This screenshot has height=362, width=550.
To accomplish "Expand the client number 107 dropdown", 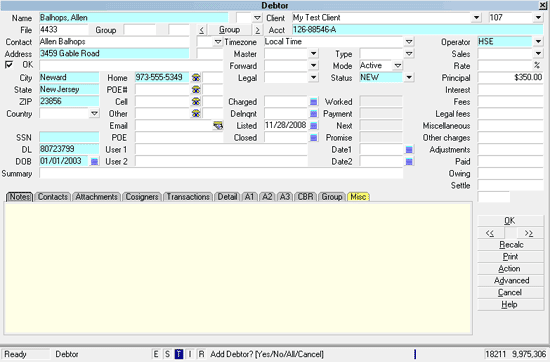I will pyautogui.click(x=538, y=18).
